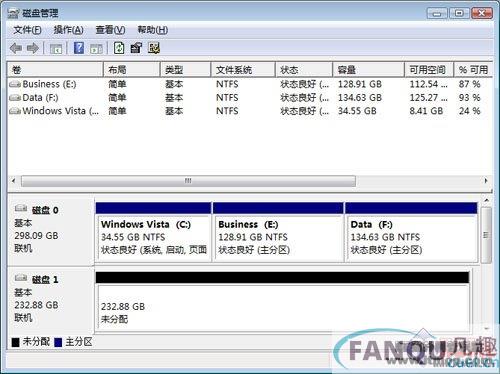Click the Refresh toolbar icon
This screenshot has width=500, height=374.
point(119,48)
